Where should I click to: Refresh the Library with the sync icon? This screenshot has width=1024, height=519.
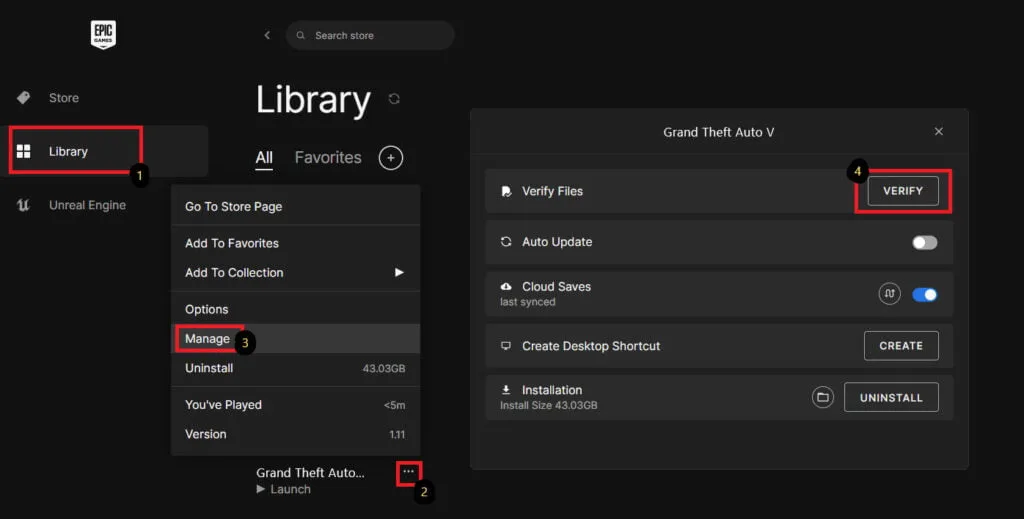394,99
